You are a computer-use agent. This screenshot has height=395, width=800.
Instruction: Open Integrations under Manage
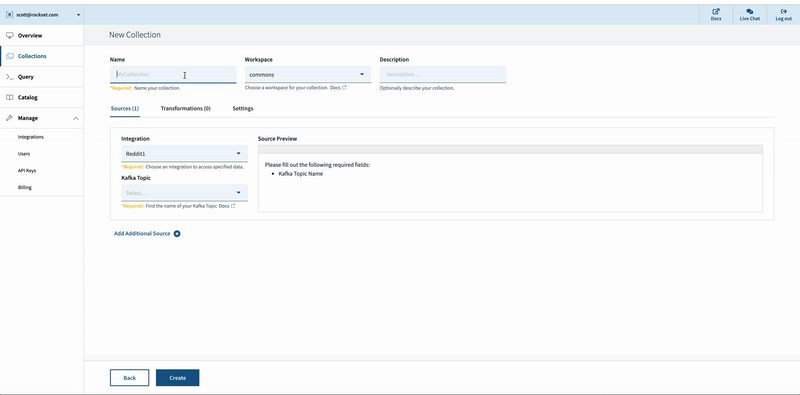pyautogui.click(x=31, y=137)
